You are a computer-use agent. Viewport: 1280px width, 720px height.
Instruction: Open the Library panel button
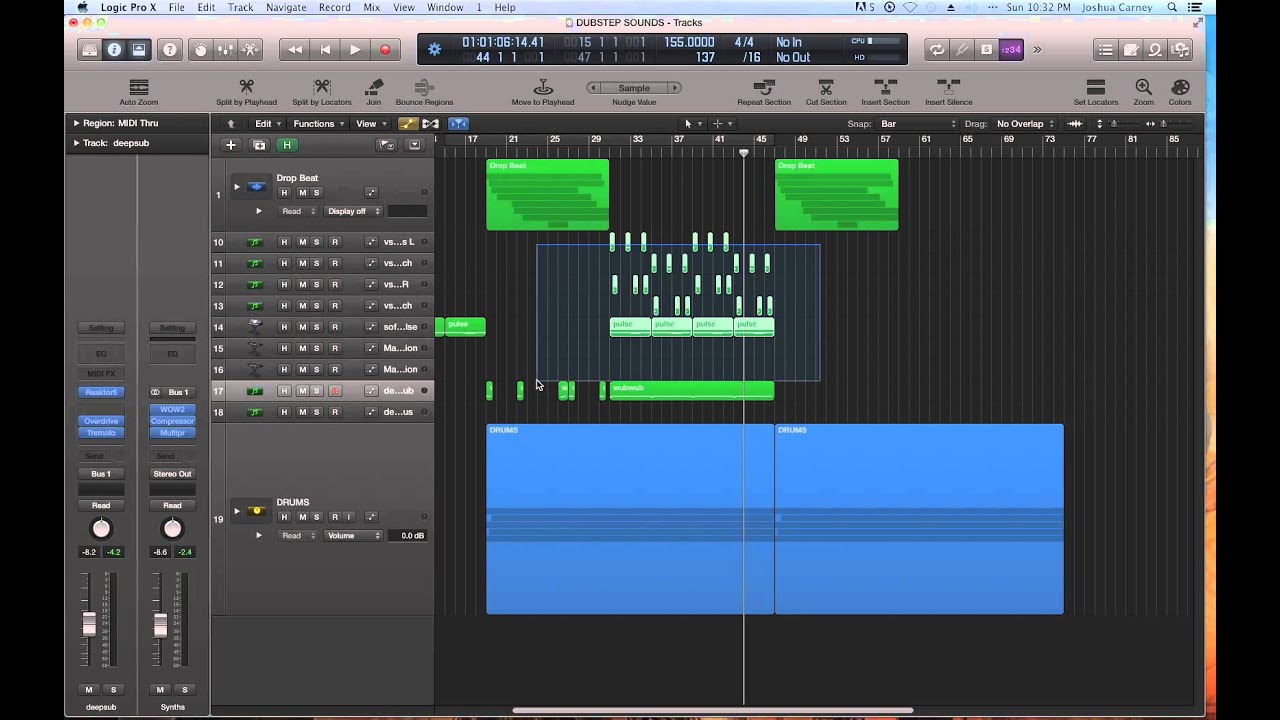pos(90,49)
